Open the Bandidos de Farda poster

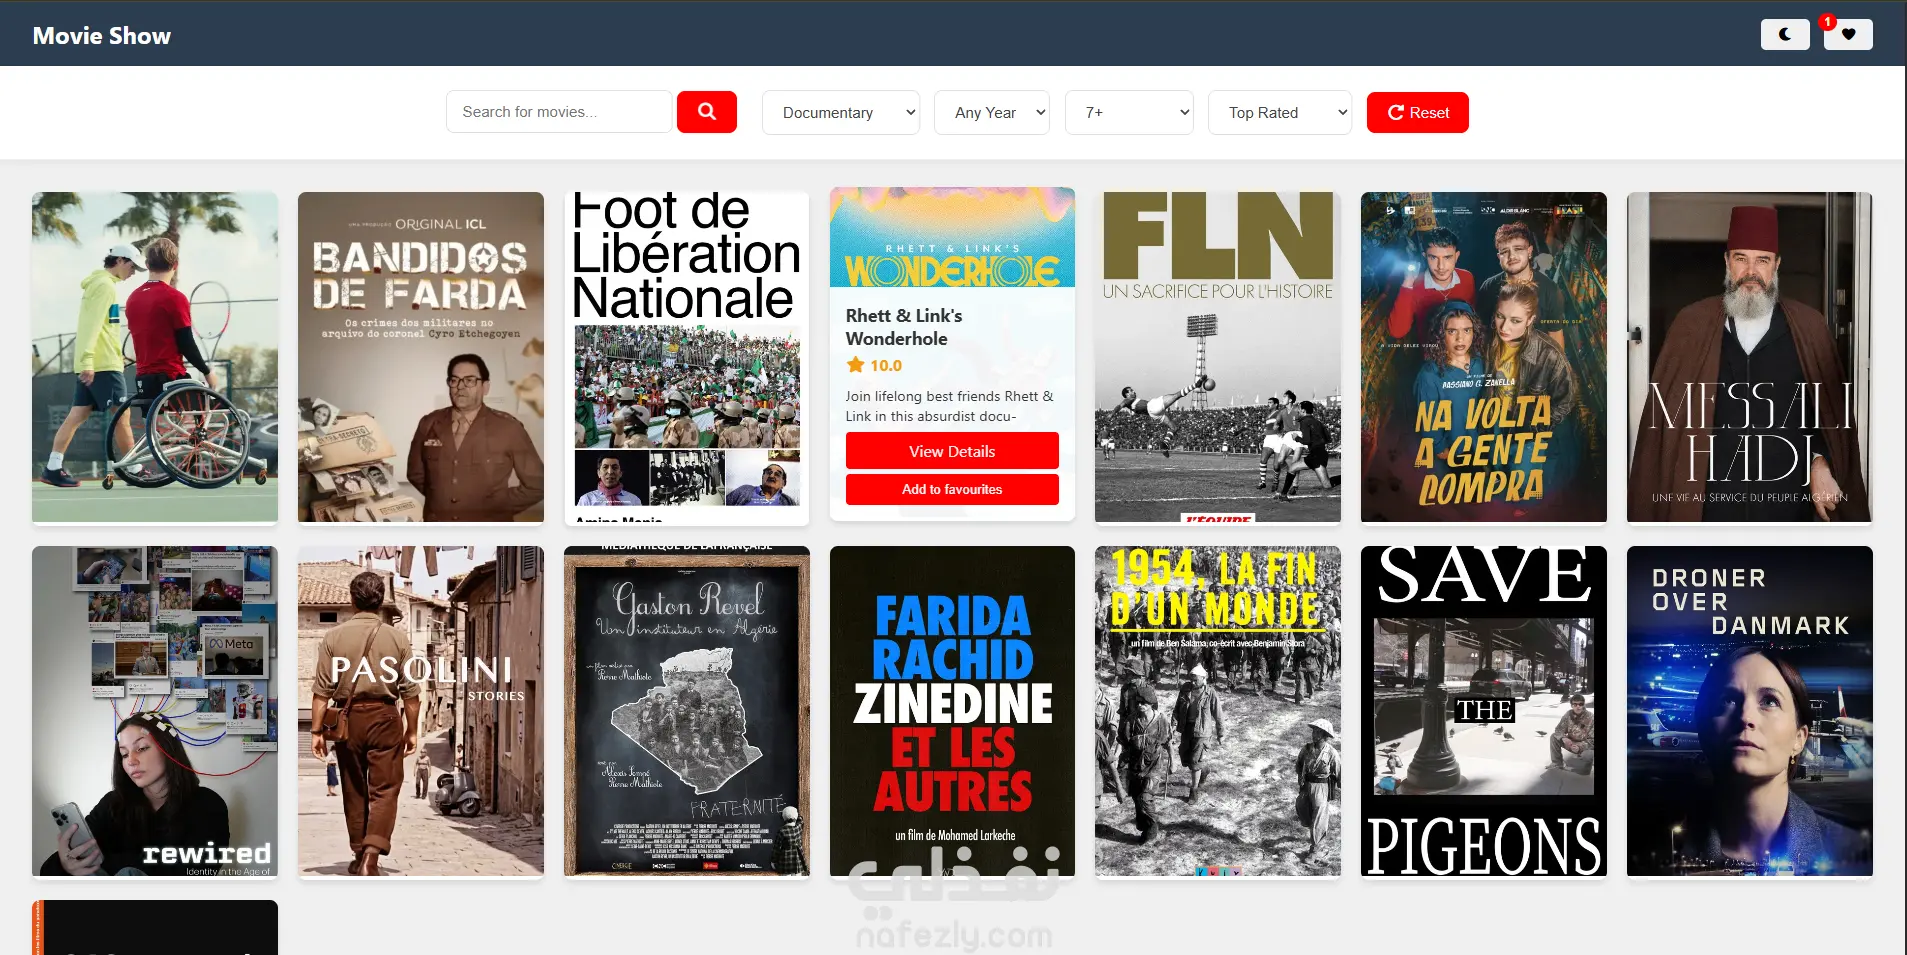pyautogui.click(x=421, y=357)
